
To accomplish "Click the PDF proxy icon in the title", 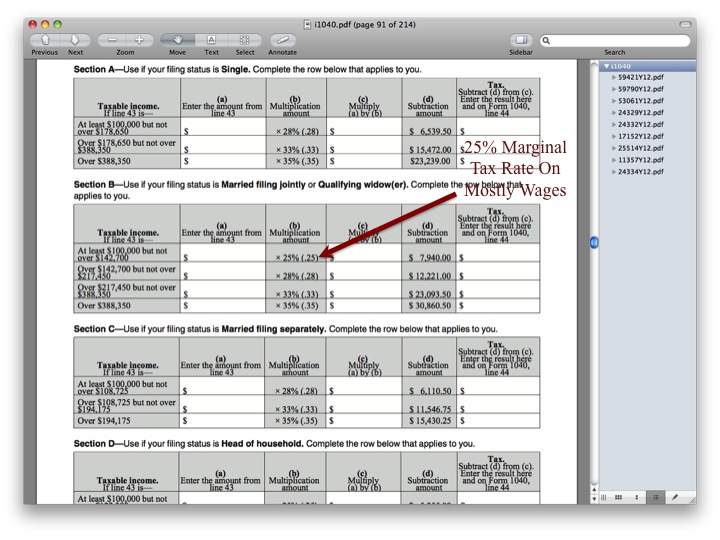I will [307, 24].
